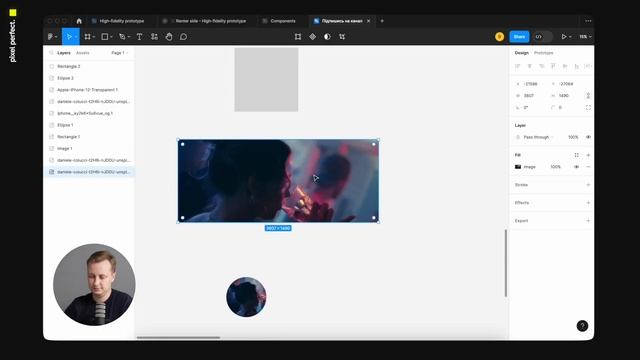Screen dimensions: 640x360
Task: Click the vertical canvas scrollbar
Action: [x=506, y=263]
